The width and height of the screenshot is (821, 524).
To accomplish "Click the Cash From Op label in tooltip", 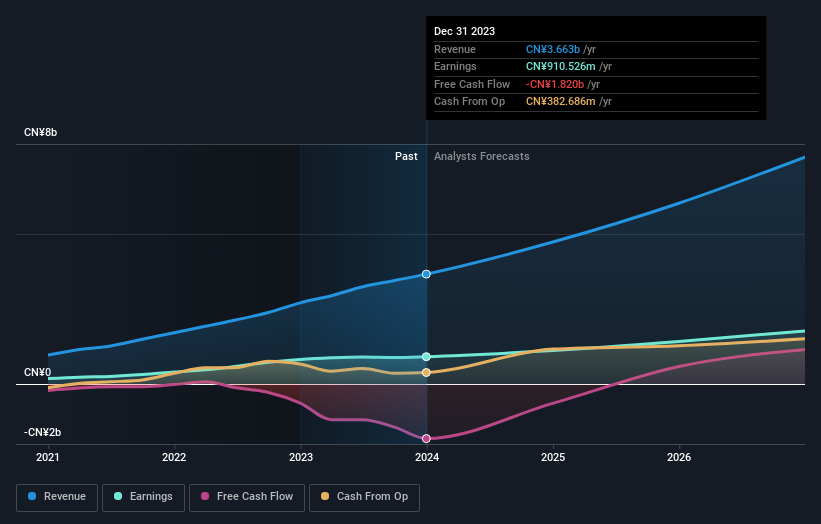I will pos(470,102).
